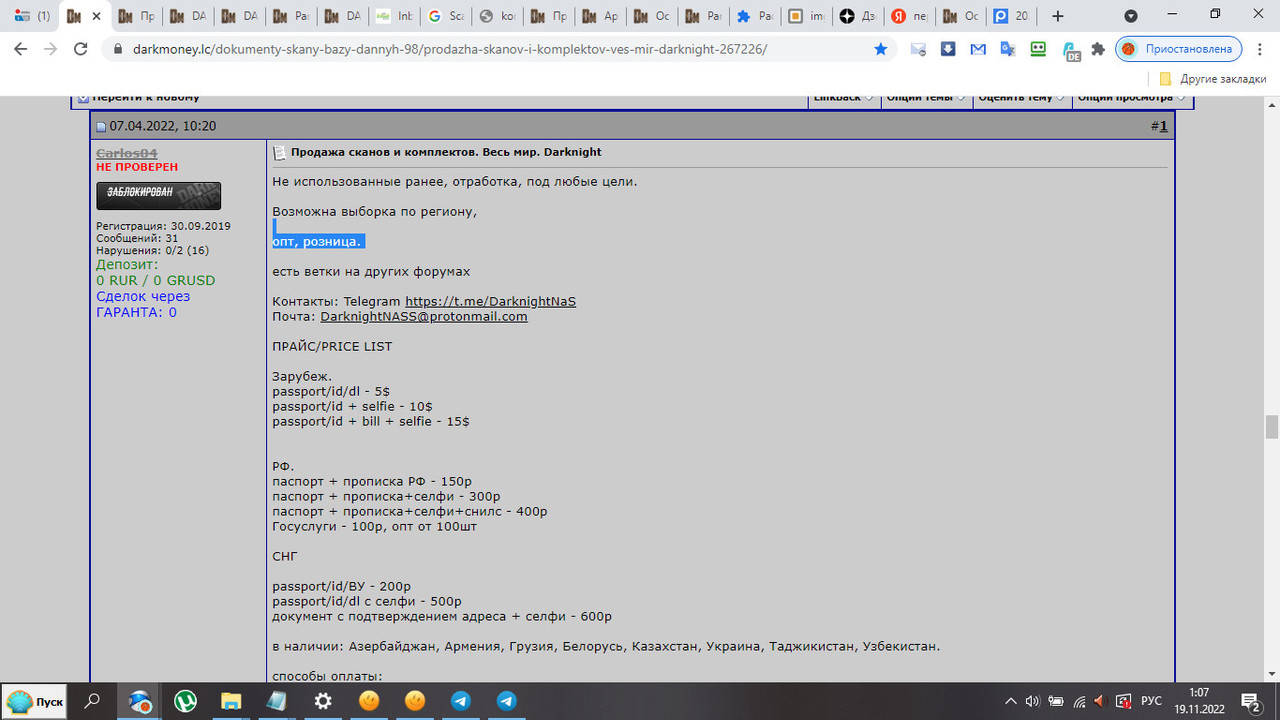Open the Chrome extensions puzzle icon
Image resolution: width=1280 pixels, height=720 pixels.
click(x=1098, y=48)
